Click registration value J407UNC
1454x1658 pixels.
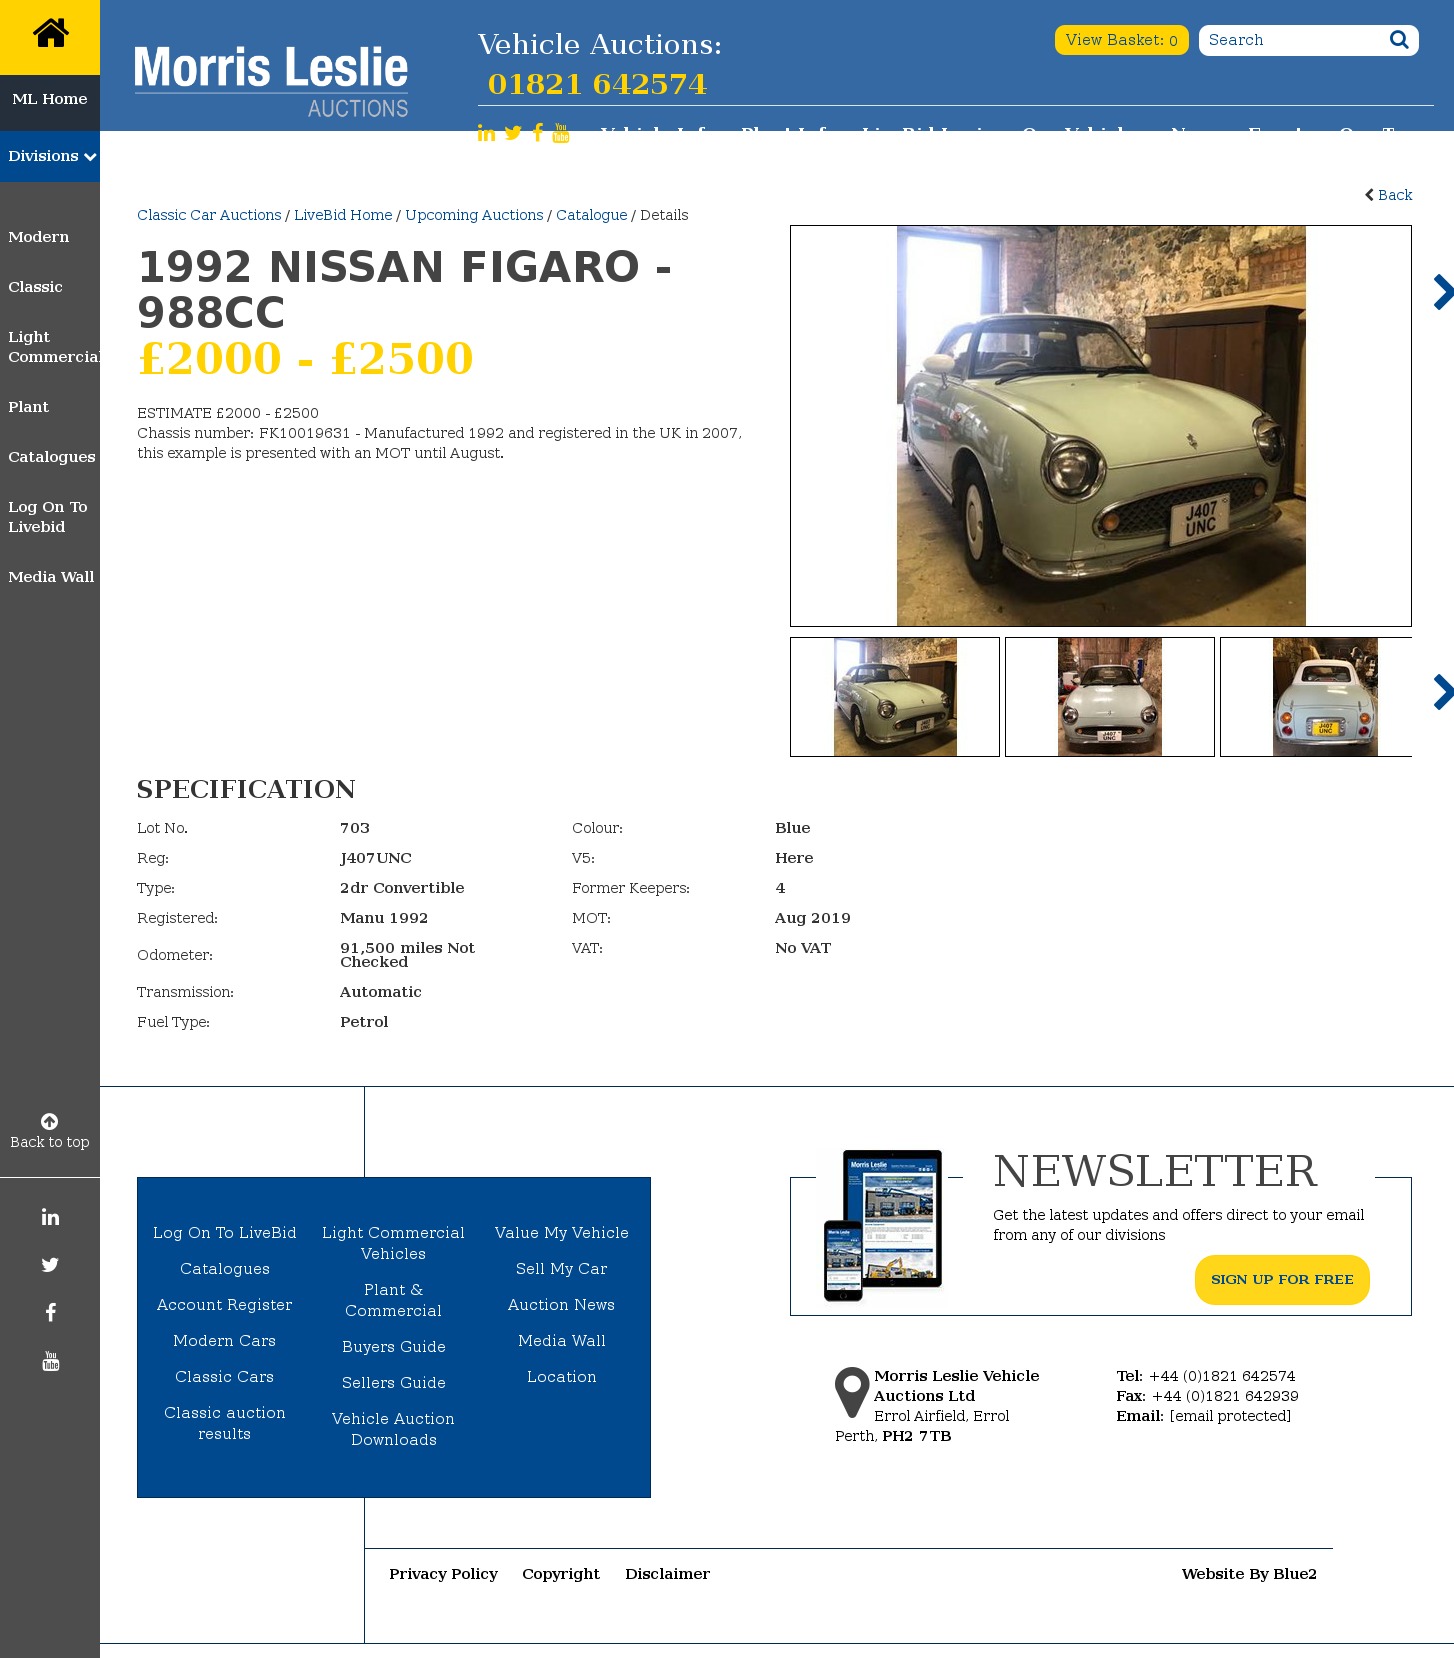tap(376, 858)
